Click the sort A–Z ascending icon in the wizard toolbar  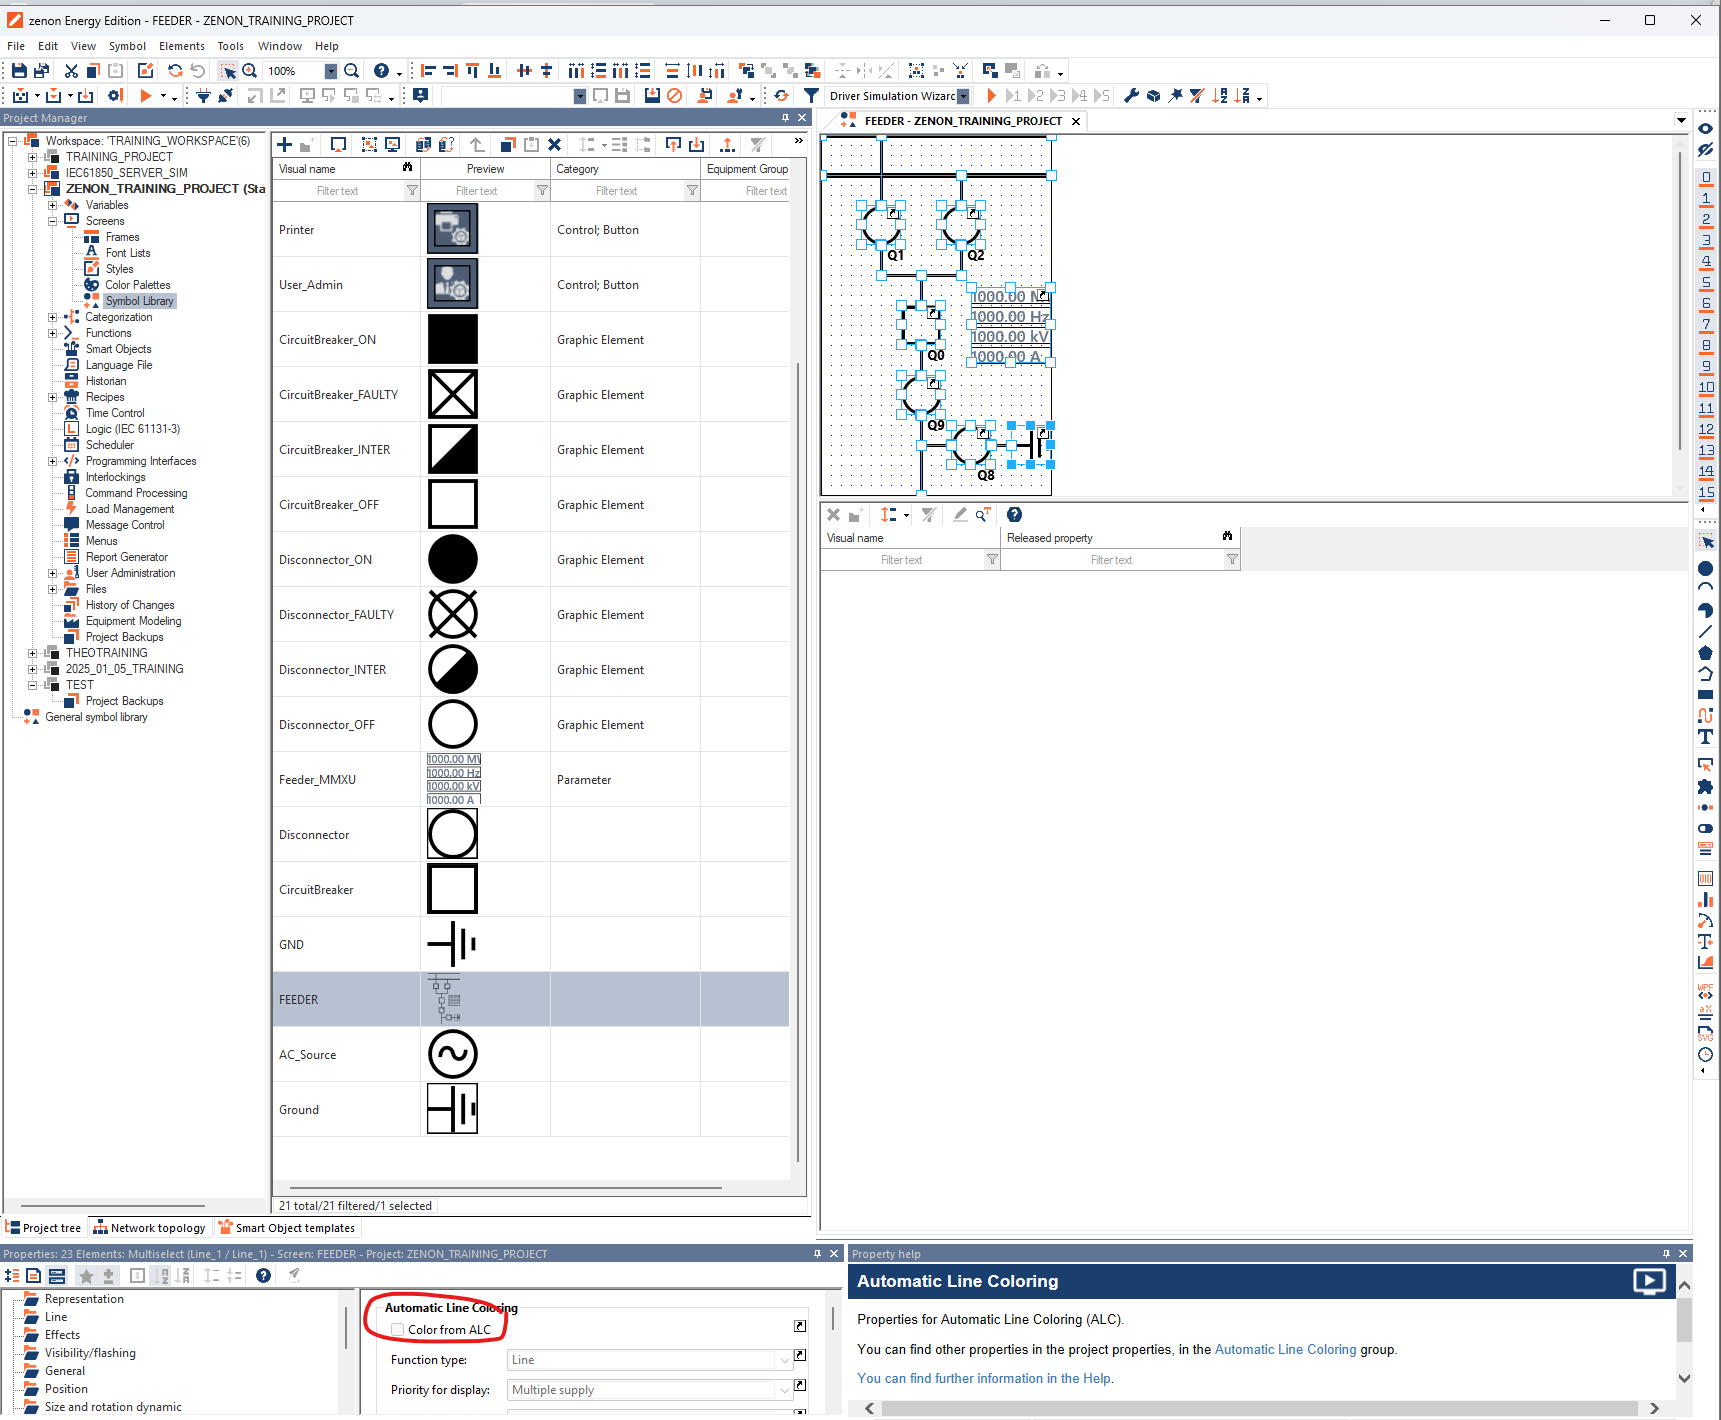point(1219,96)
